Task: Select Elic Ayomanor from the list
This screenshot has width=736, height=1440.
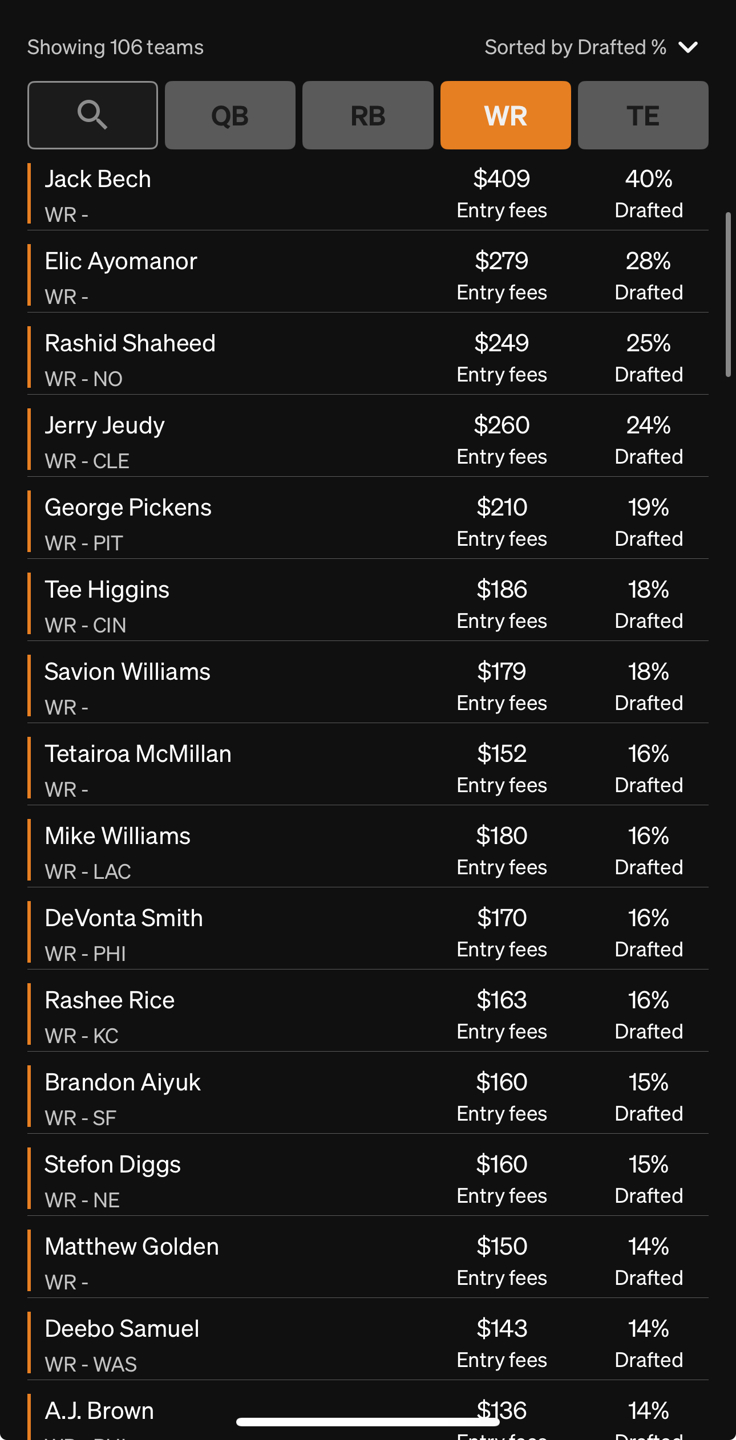Action: [368, 275]
